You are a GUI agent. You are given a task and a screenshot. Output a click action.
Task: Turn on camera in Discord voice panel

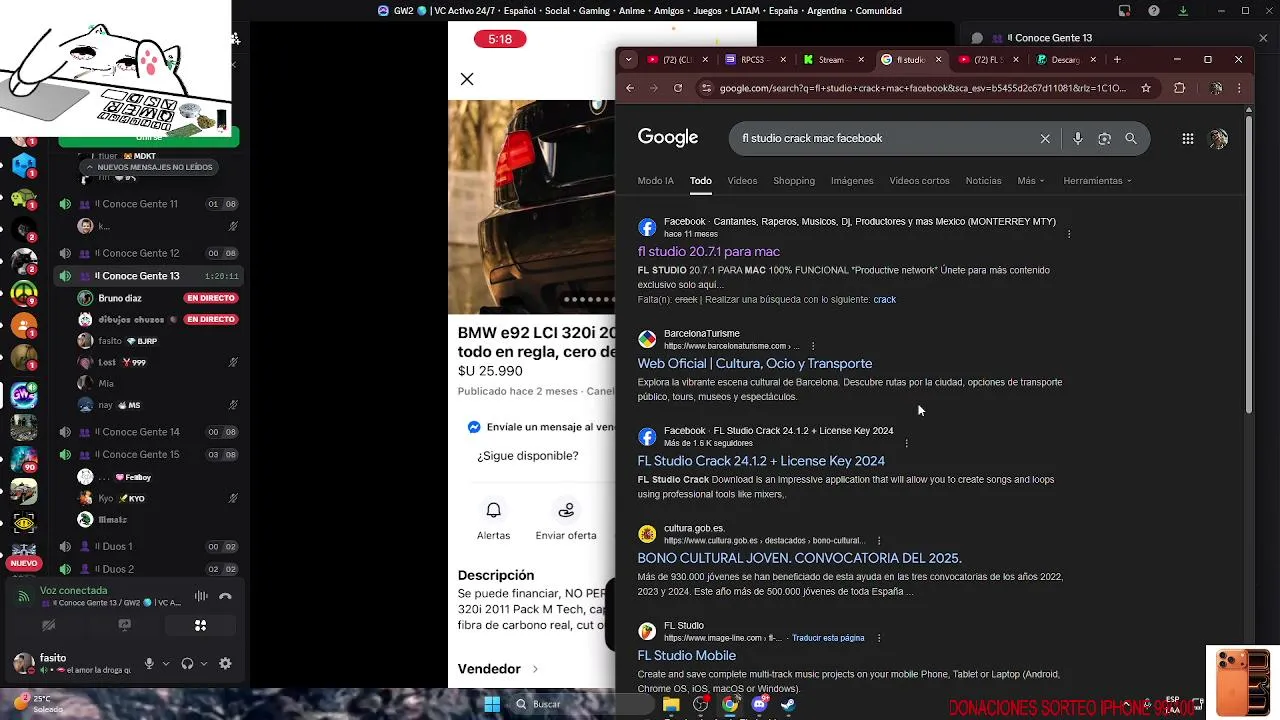pos(48,626)
